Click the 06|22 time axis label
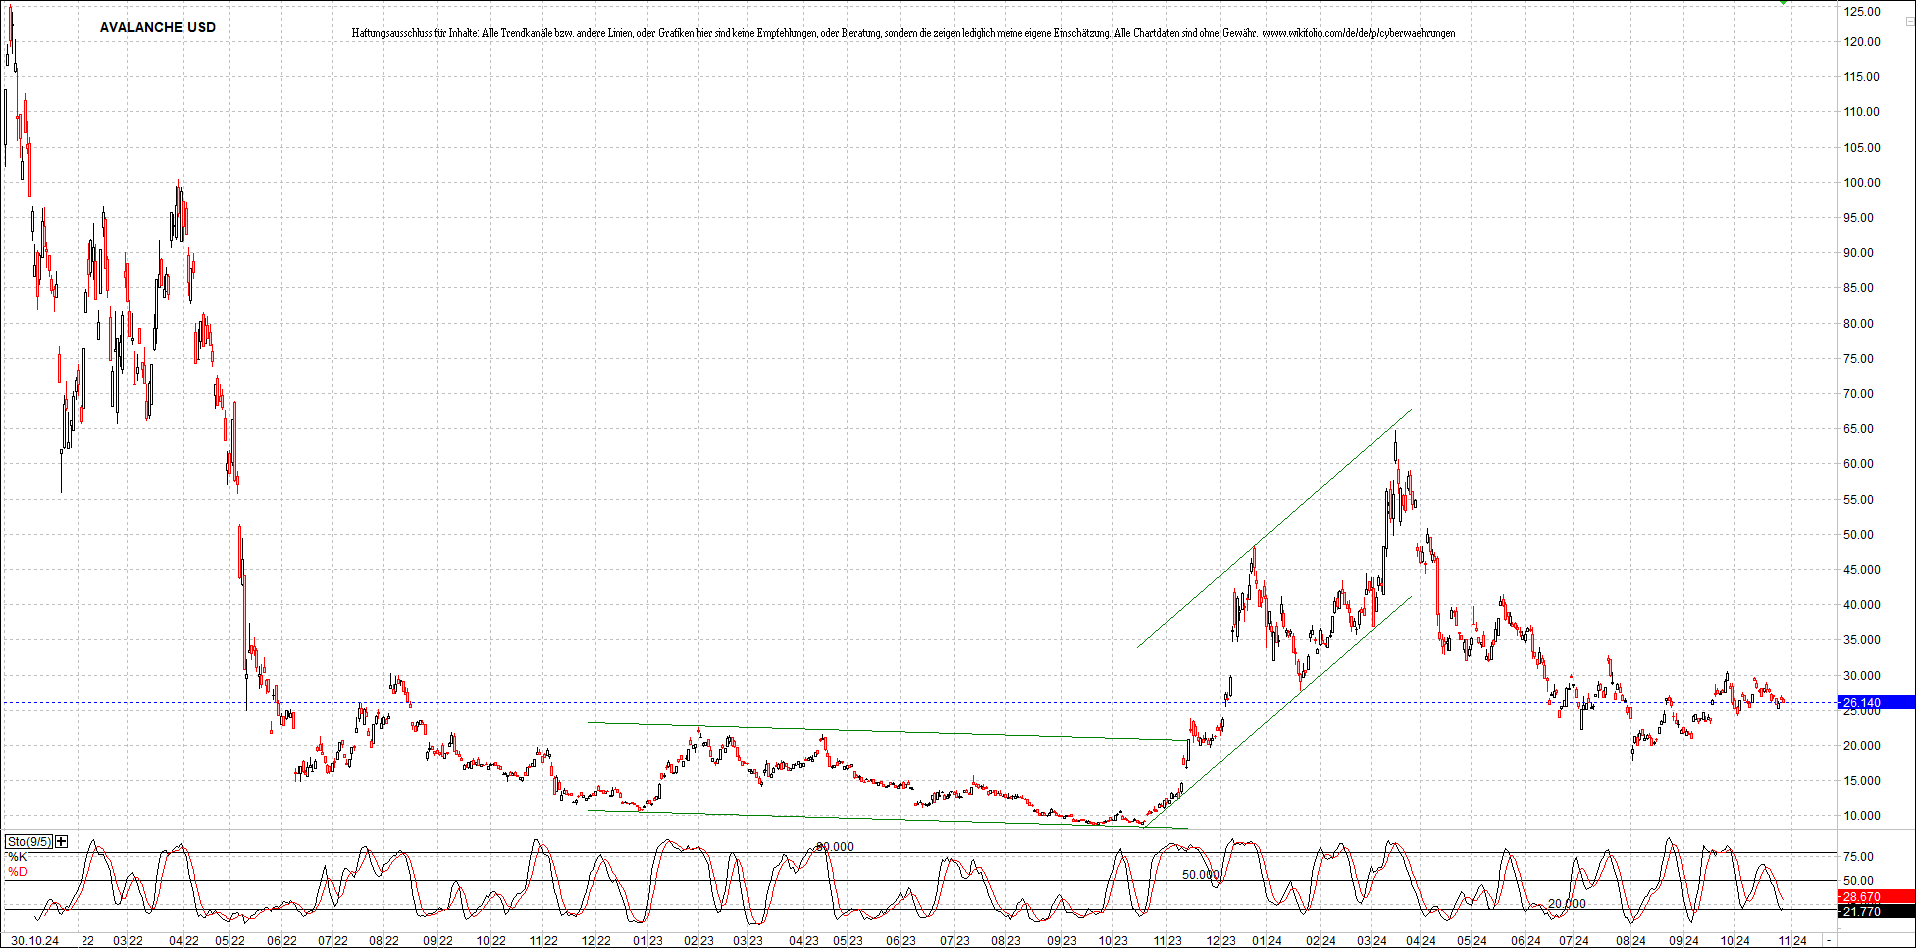This screenshot has height=948, width=1916. (282, 941)
